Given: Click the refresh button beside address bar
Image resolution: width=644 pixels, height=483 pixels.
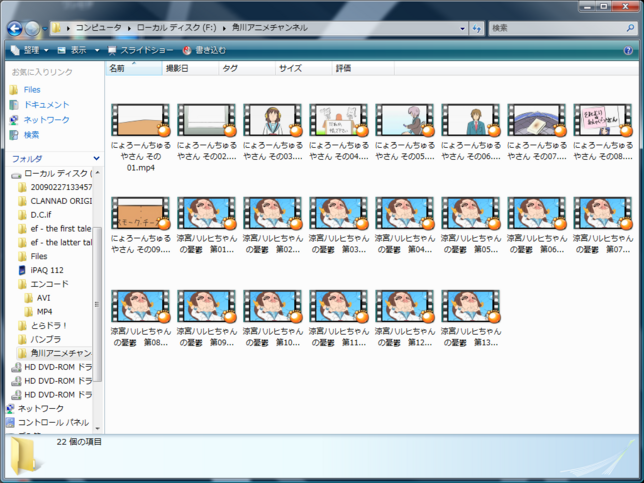Looking at the screenshot, I should 476,28.
